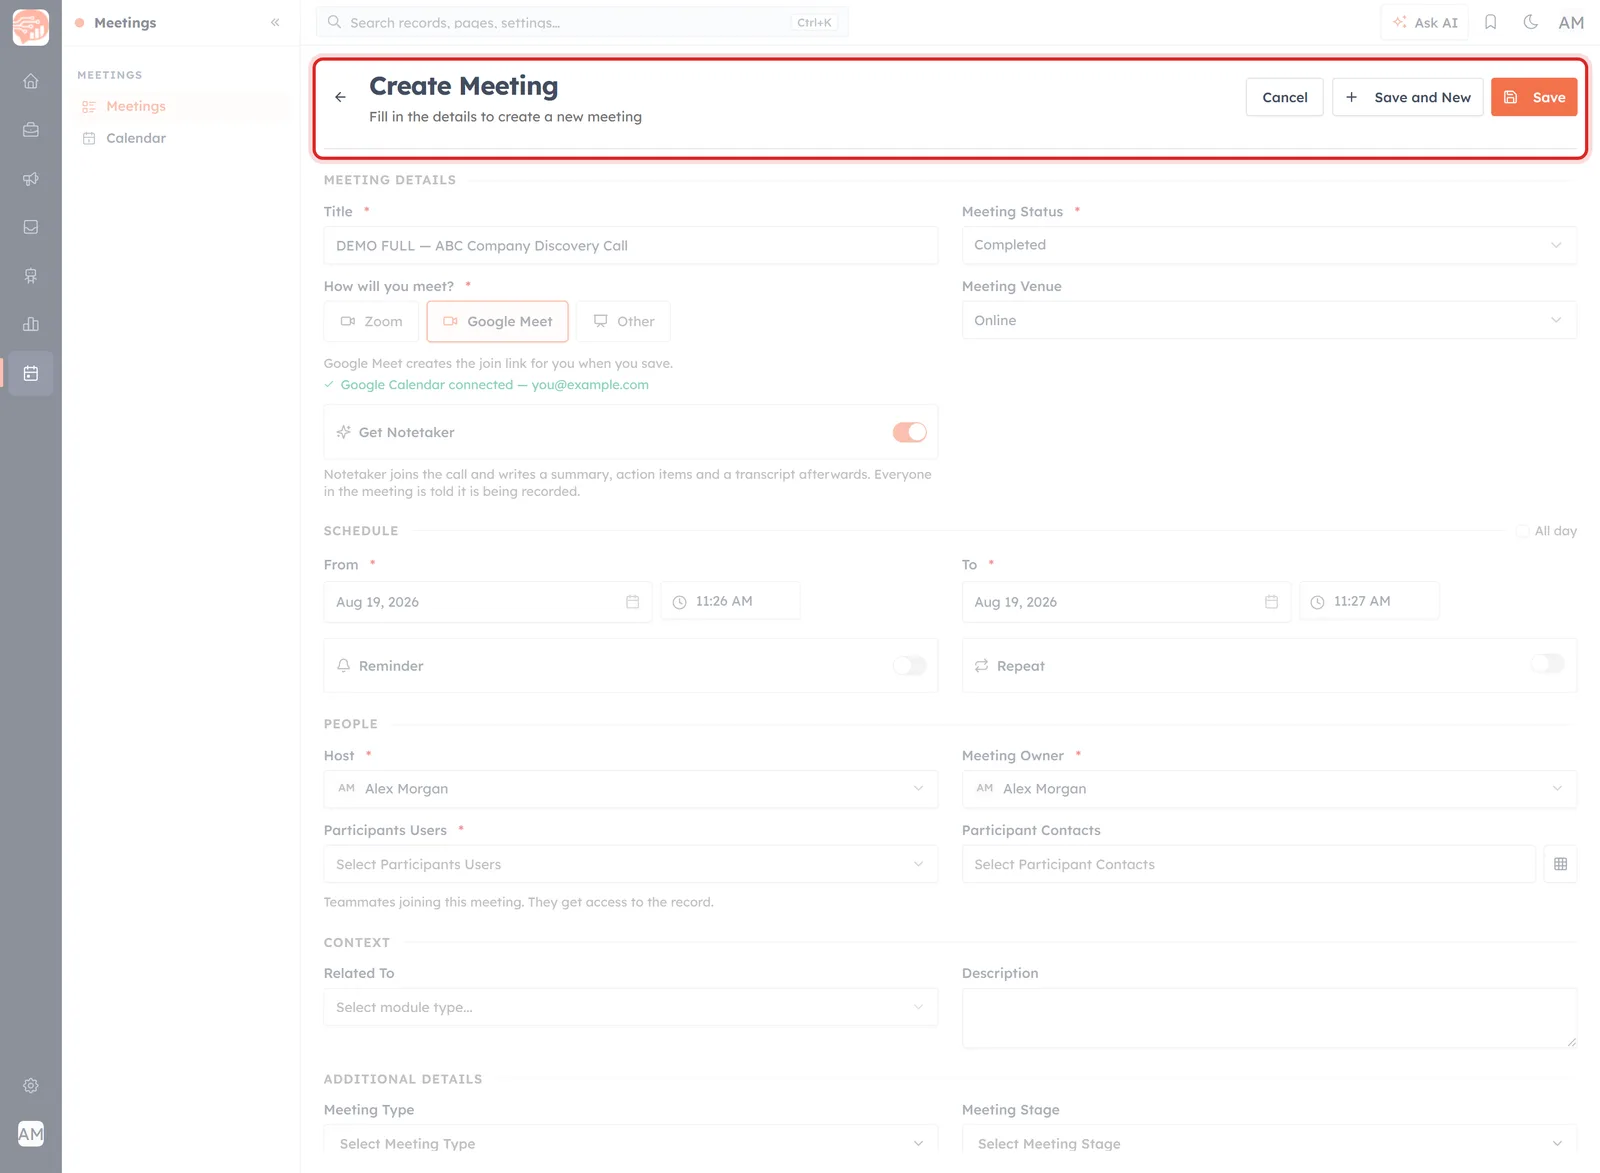Viewport: 1600px width, 1173px height.
Task: Collapse the Meetings side panel
Action: (x=275, y=22)
